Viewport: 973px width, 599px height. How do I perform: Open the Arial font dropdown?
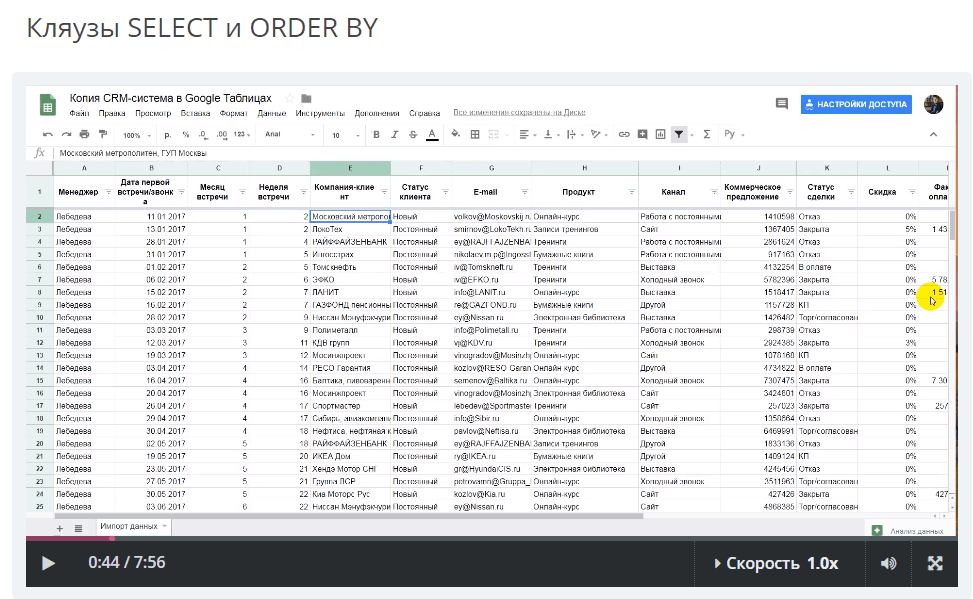(x=290, y=135)
